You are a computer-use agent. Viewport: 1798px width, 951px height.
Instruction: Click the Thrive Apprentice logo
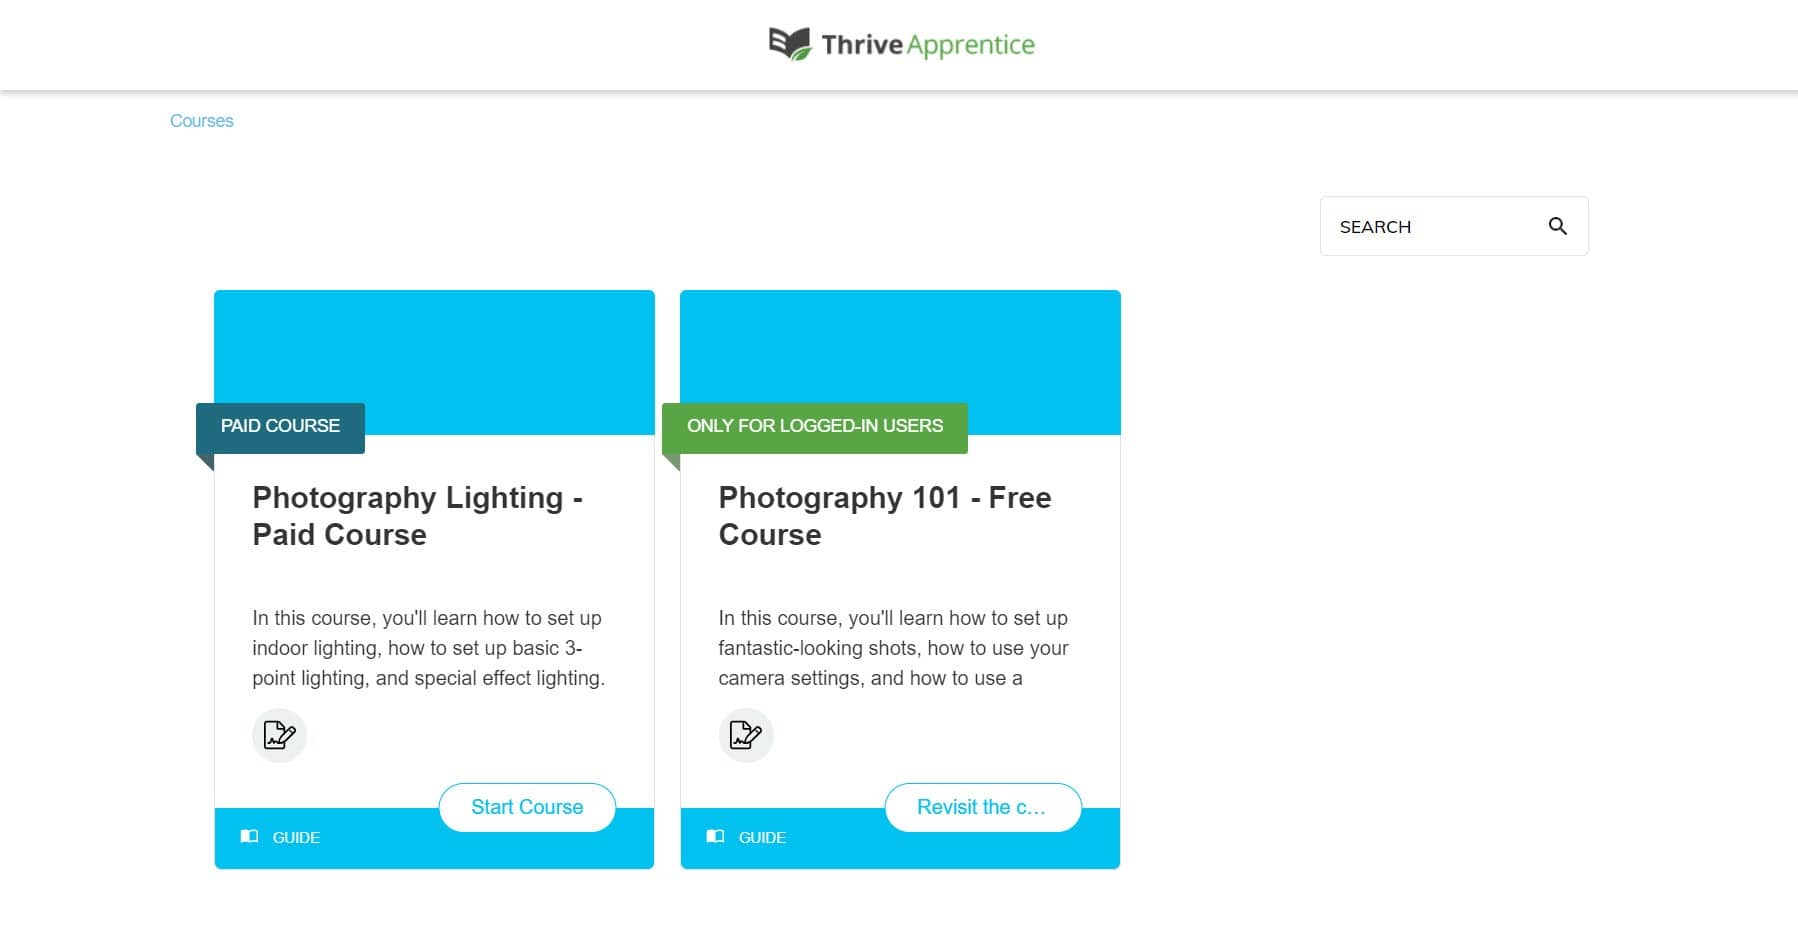tap(899, 44)
